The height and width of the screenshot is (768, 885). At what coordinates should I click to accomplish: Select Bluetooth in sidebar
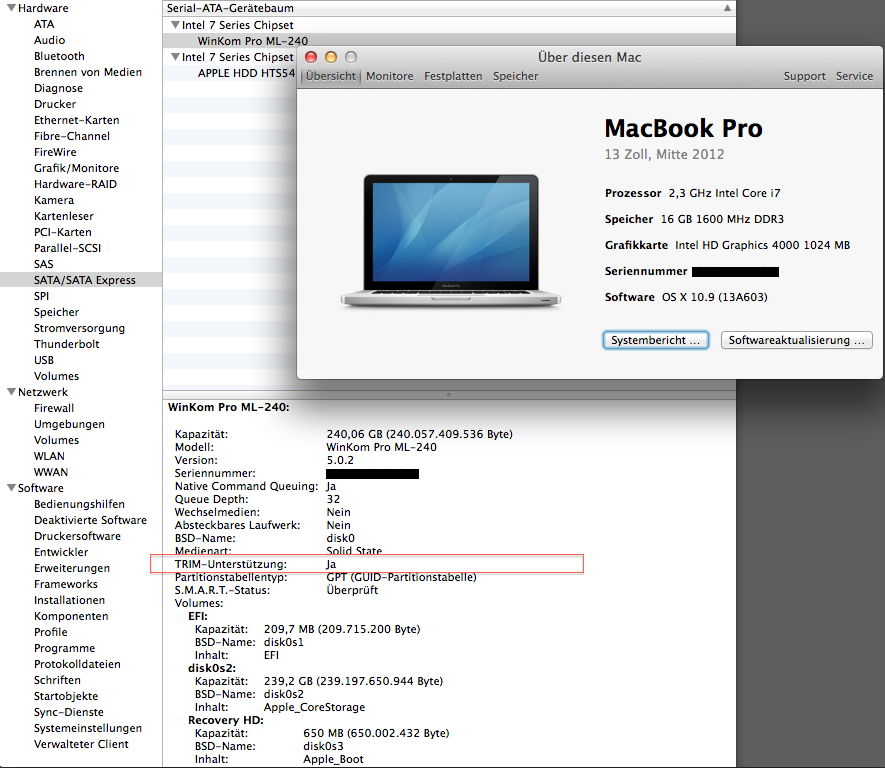pyautogui.click(x=59, y=56)
